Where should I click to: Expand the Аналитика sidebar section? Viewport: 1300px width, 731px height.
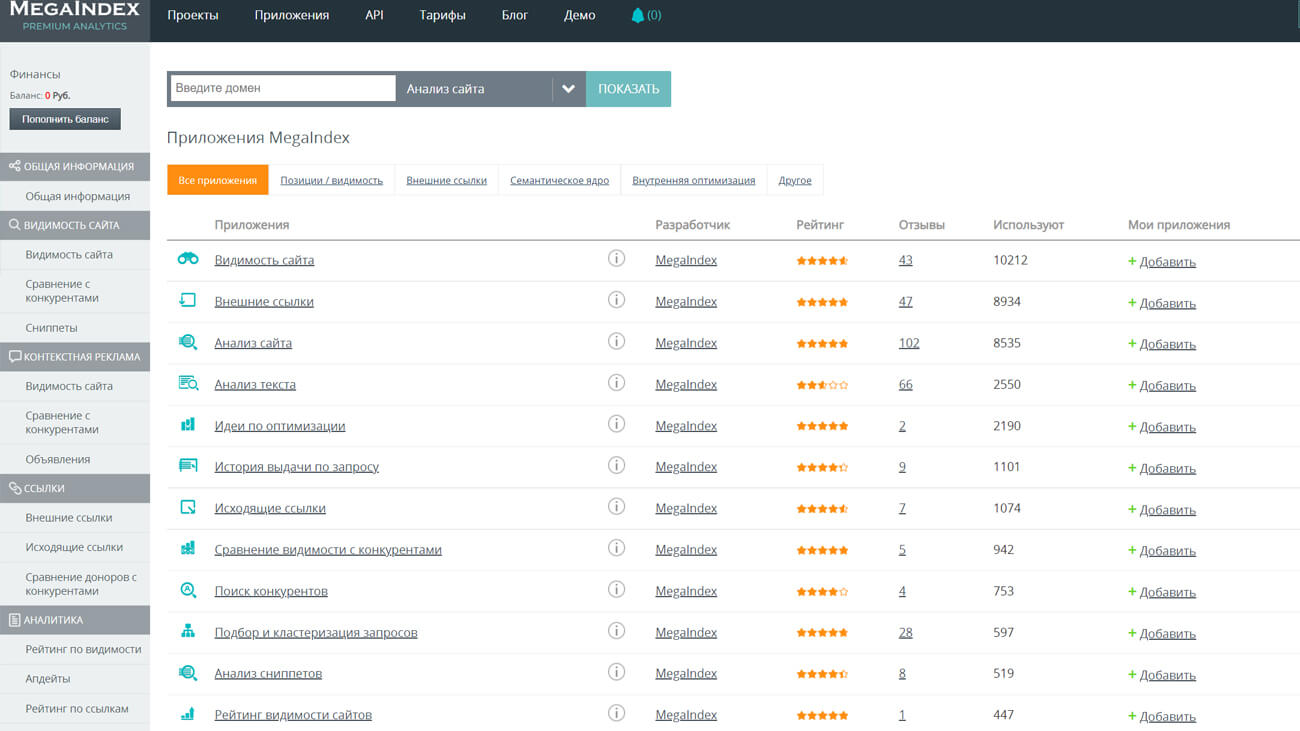pyautogui.click(x=75, y=620)
